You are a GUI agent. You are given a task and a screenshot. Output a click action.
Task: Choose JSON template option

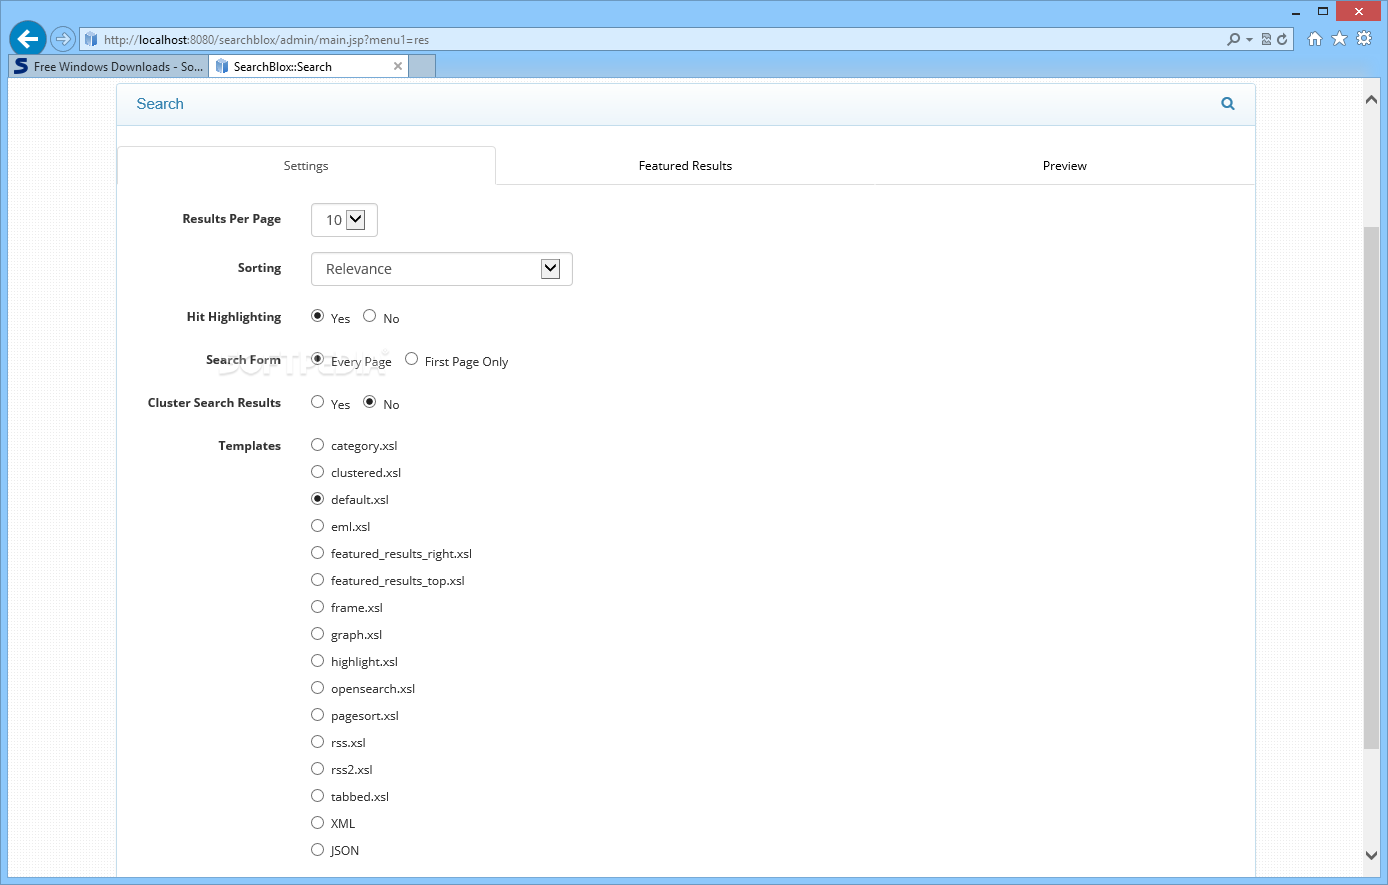(x=317, y=850)
